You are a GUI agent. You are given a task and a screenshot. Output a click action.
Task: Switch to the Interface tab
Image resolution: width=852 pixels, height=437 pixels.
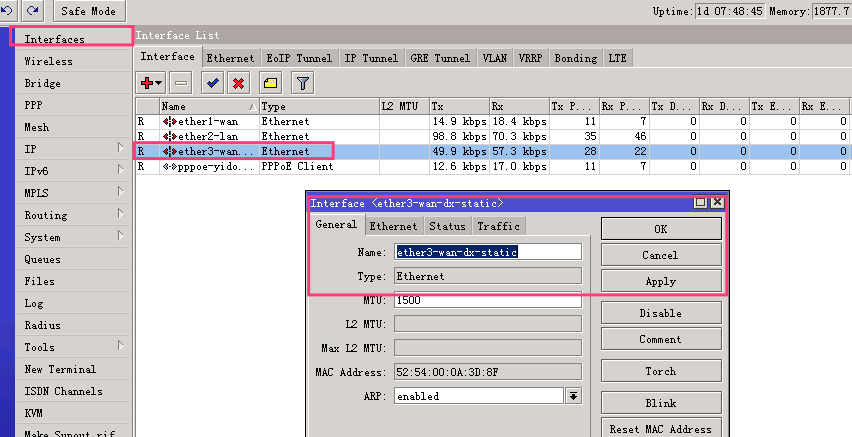point(167,57)
